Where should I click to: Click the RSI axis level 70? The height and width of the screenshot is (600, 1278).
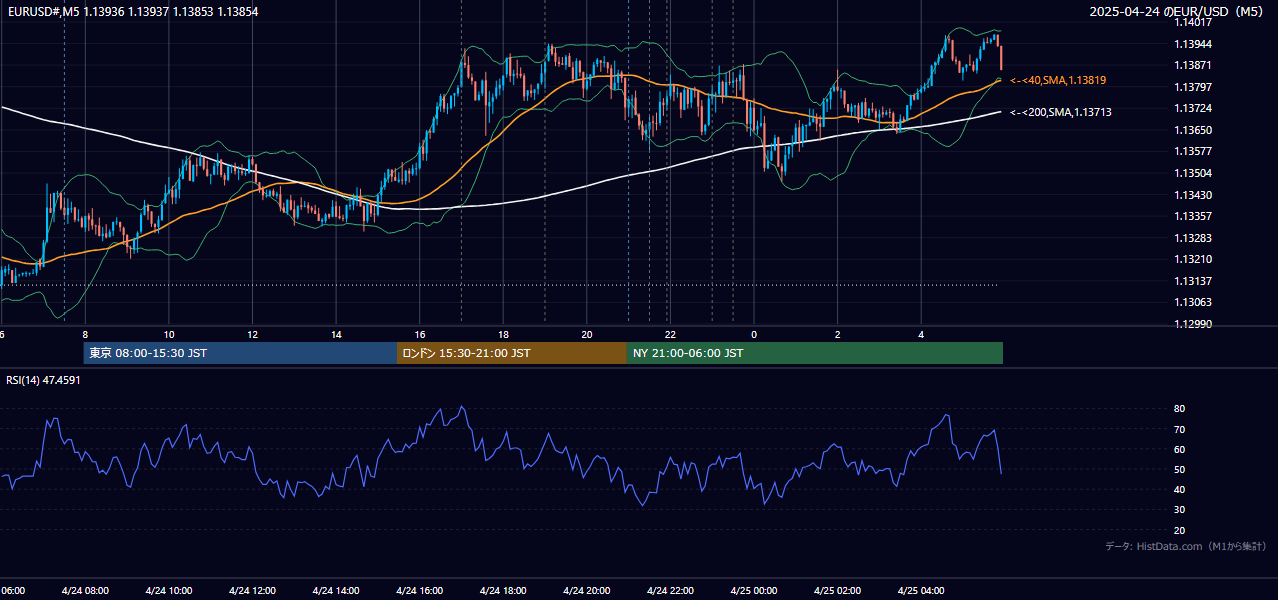1179,430
